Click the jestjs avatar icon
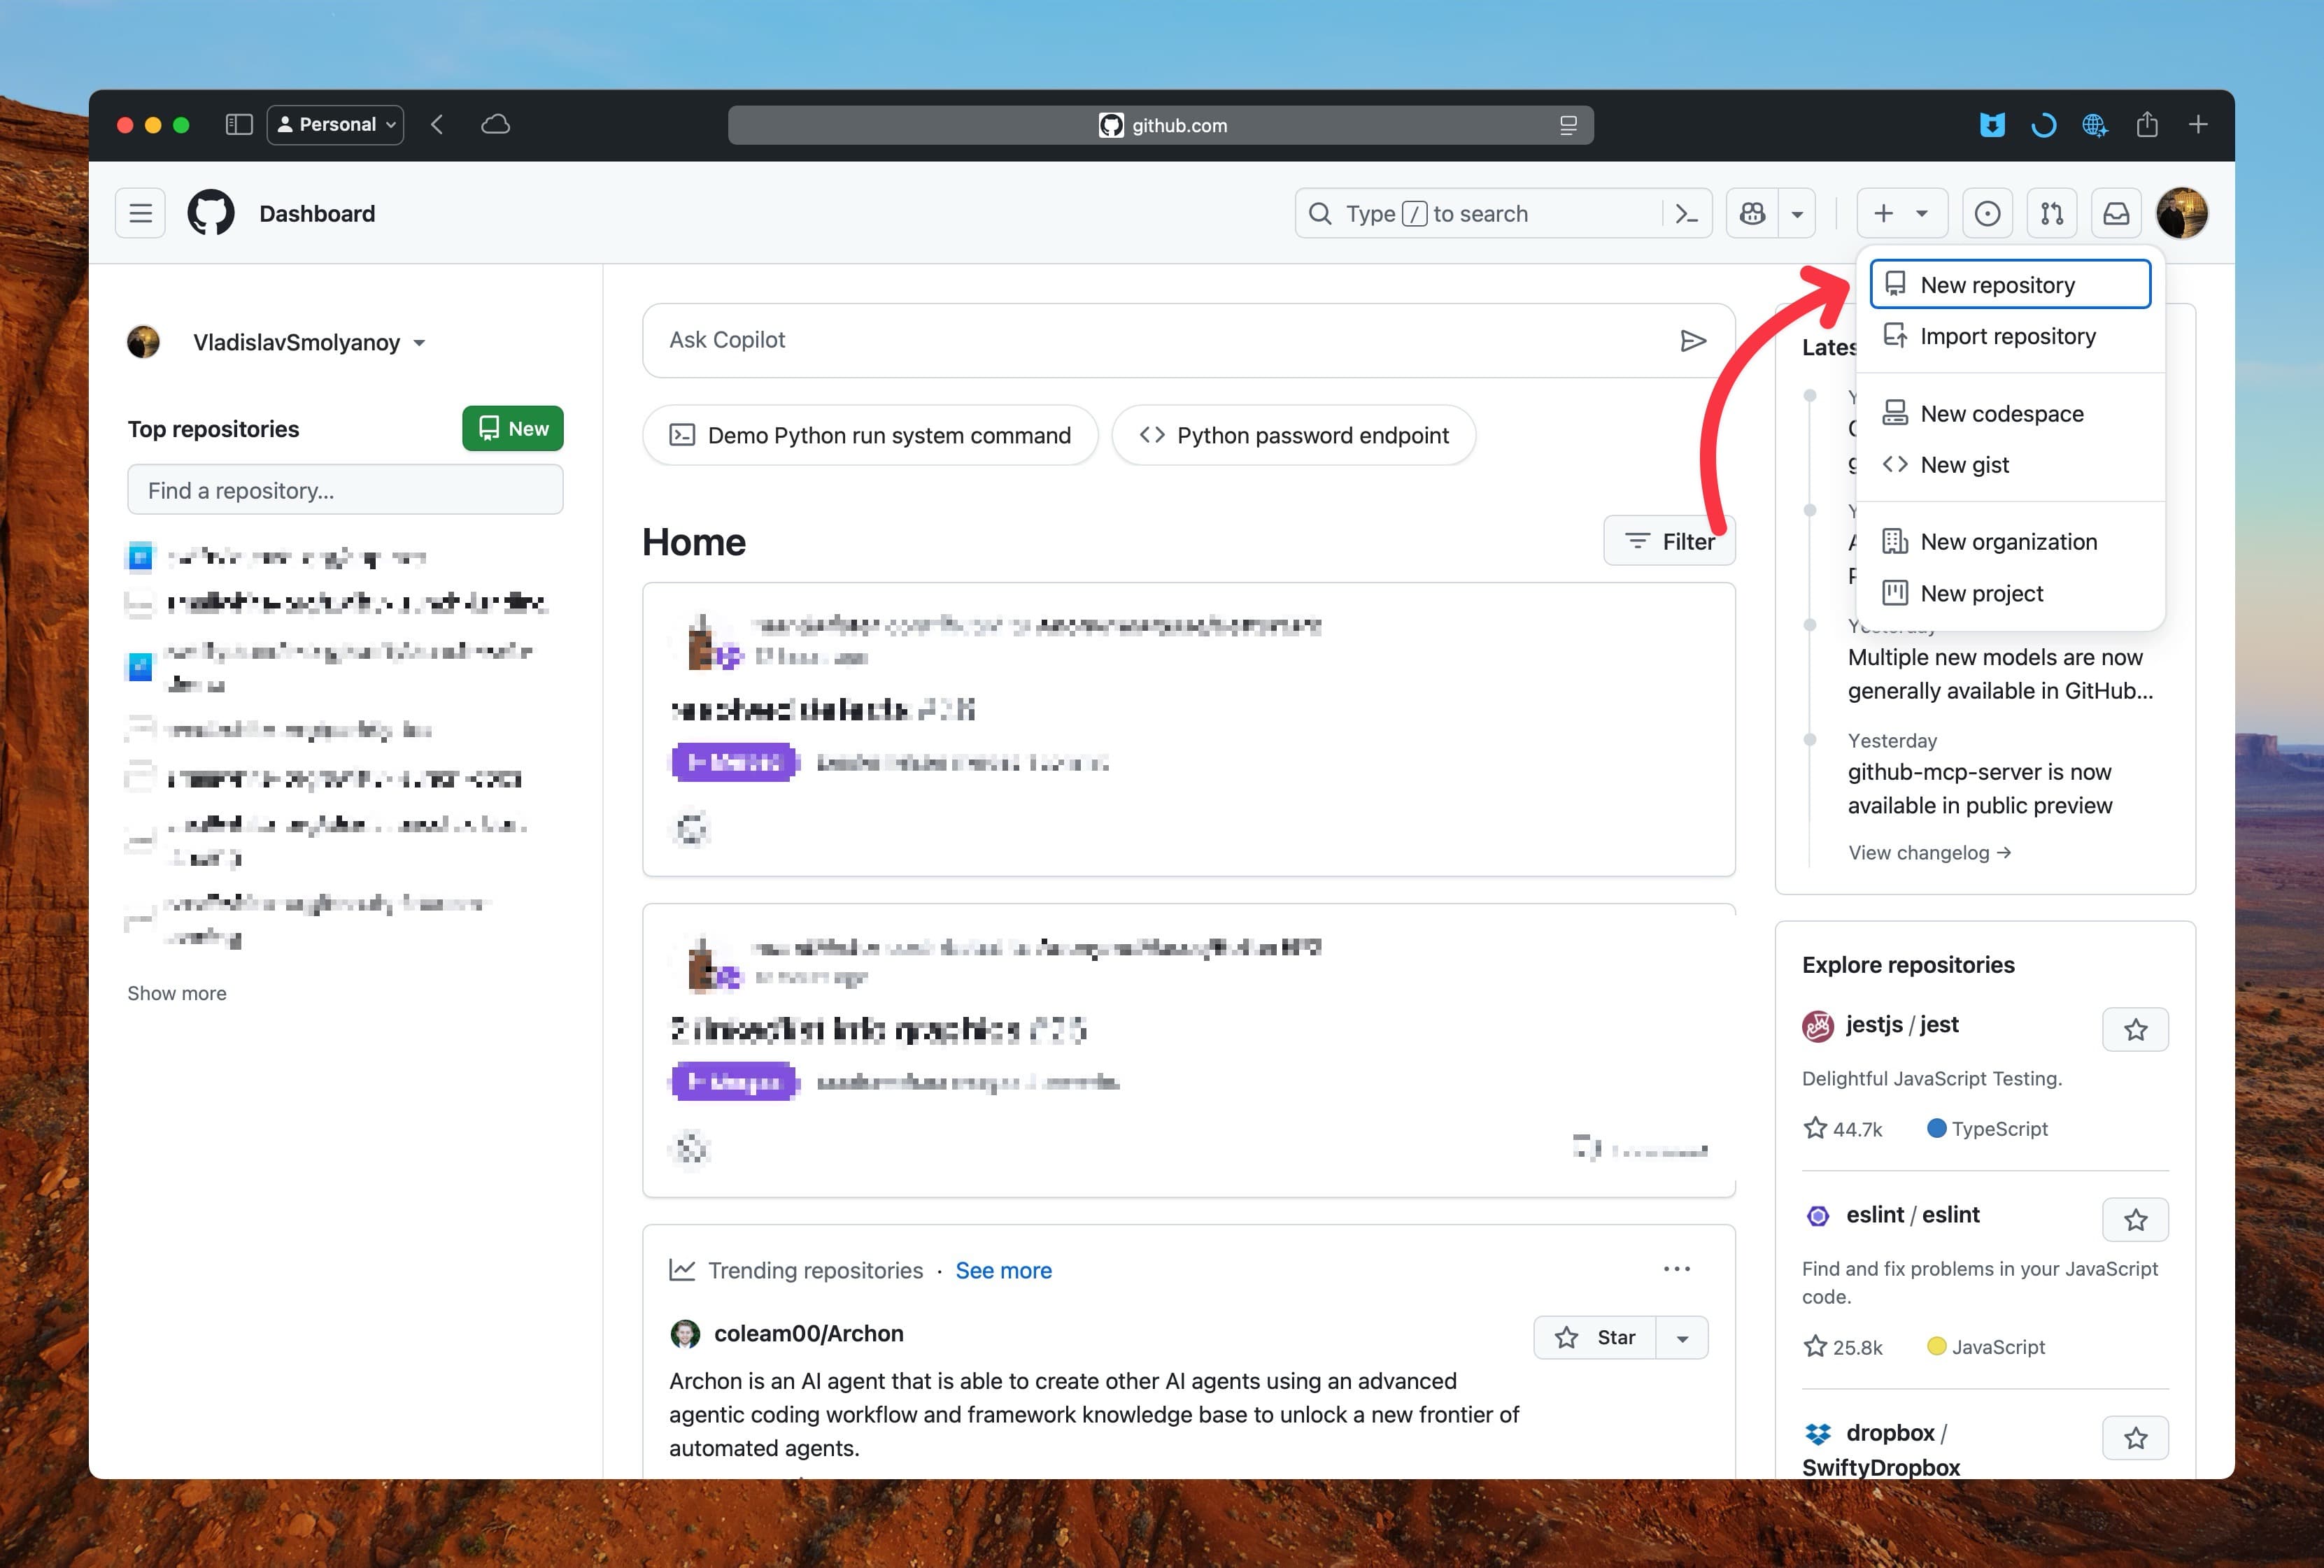The width and height of the screenshot is (2324, 1568). pos(1818,1026)
